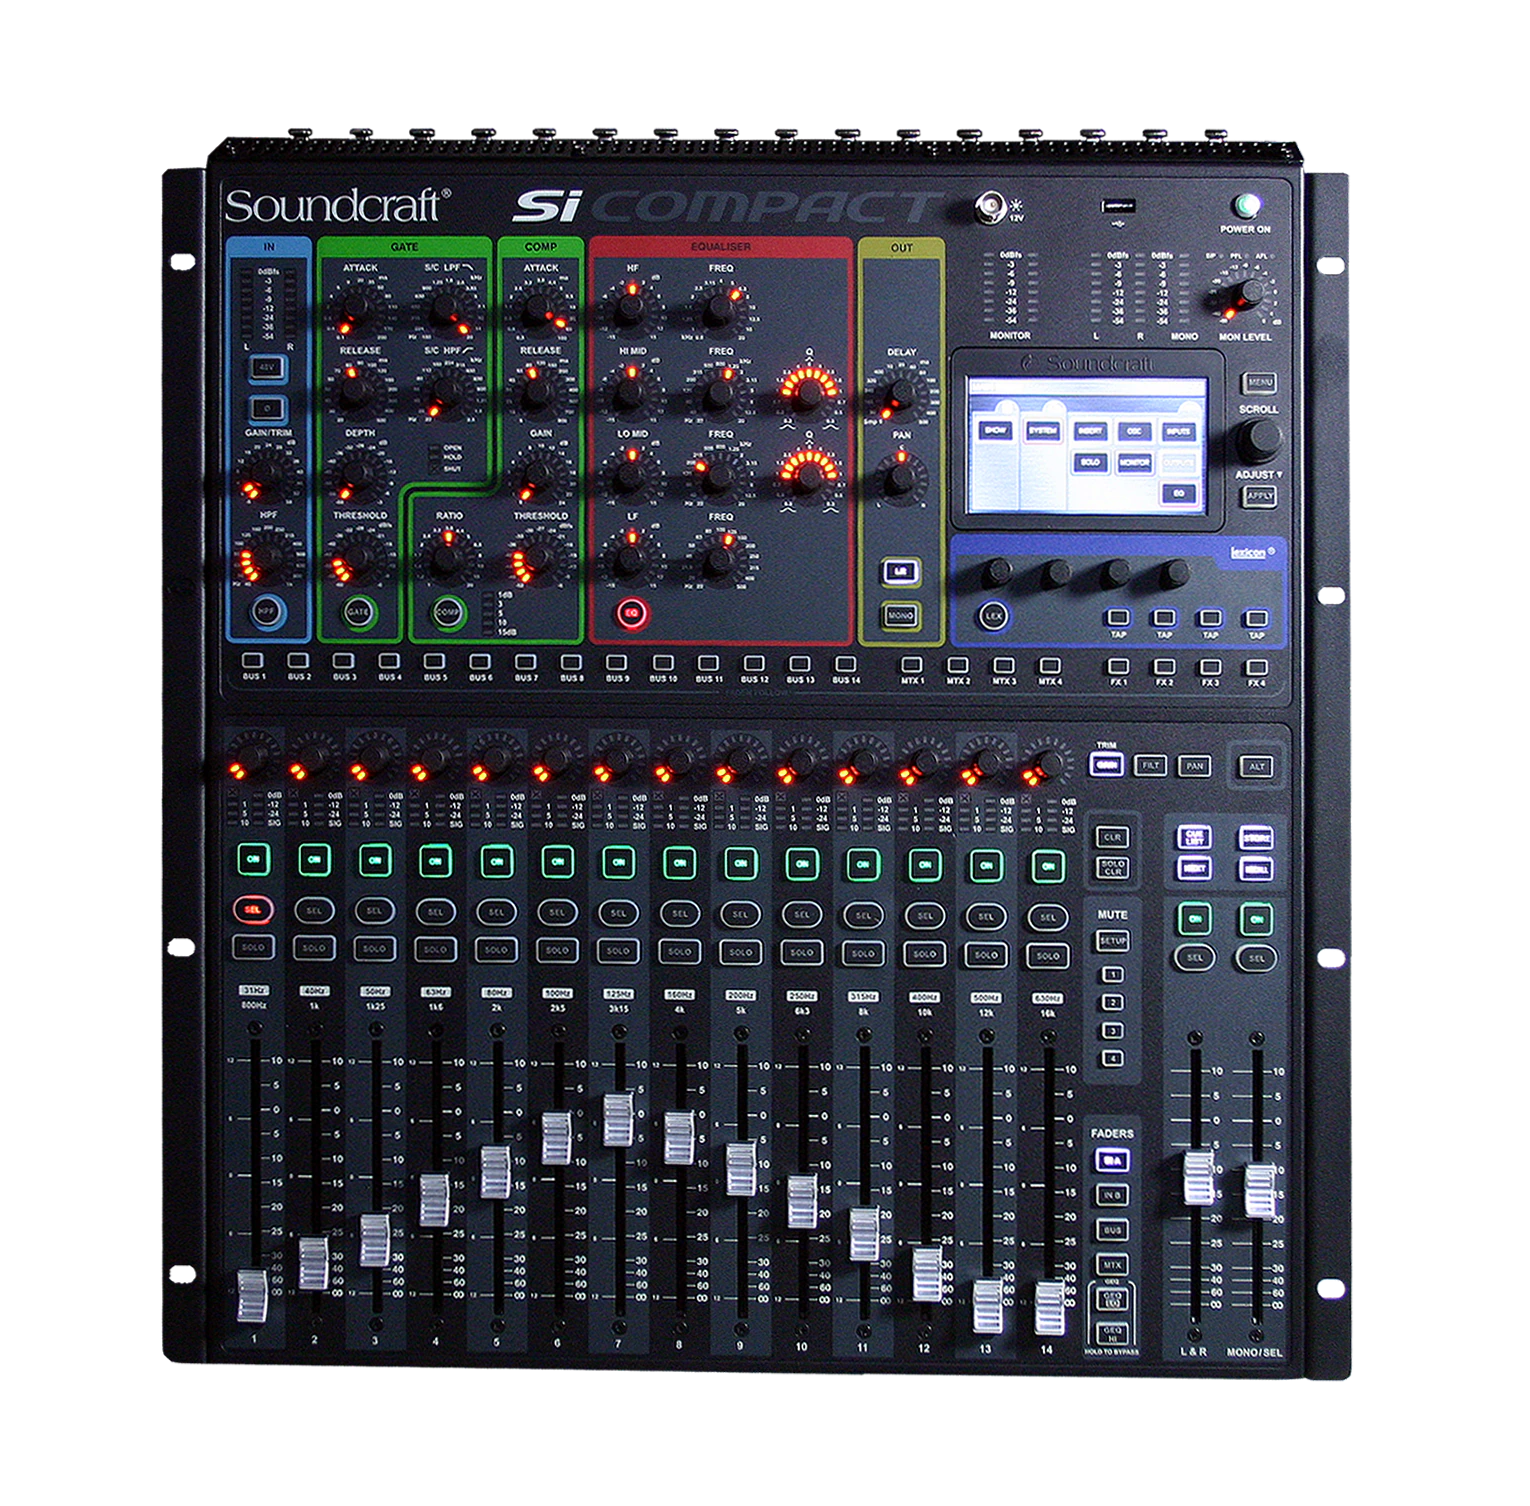Toggle the LR button in OUT section
This screenshot has height=1506, width=1530.
coord(900,571)
